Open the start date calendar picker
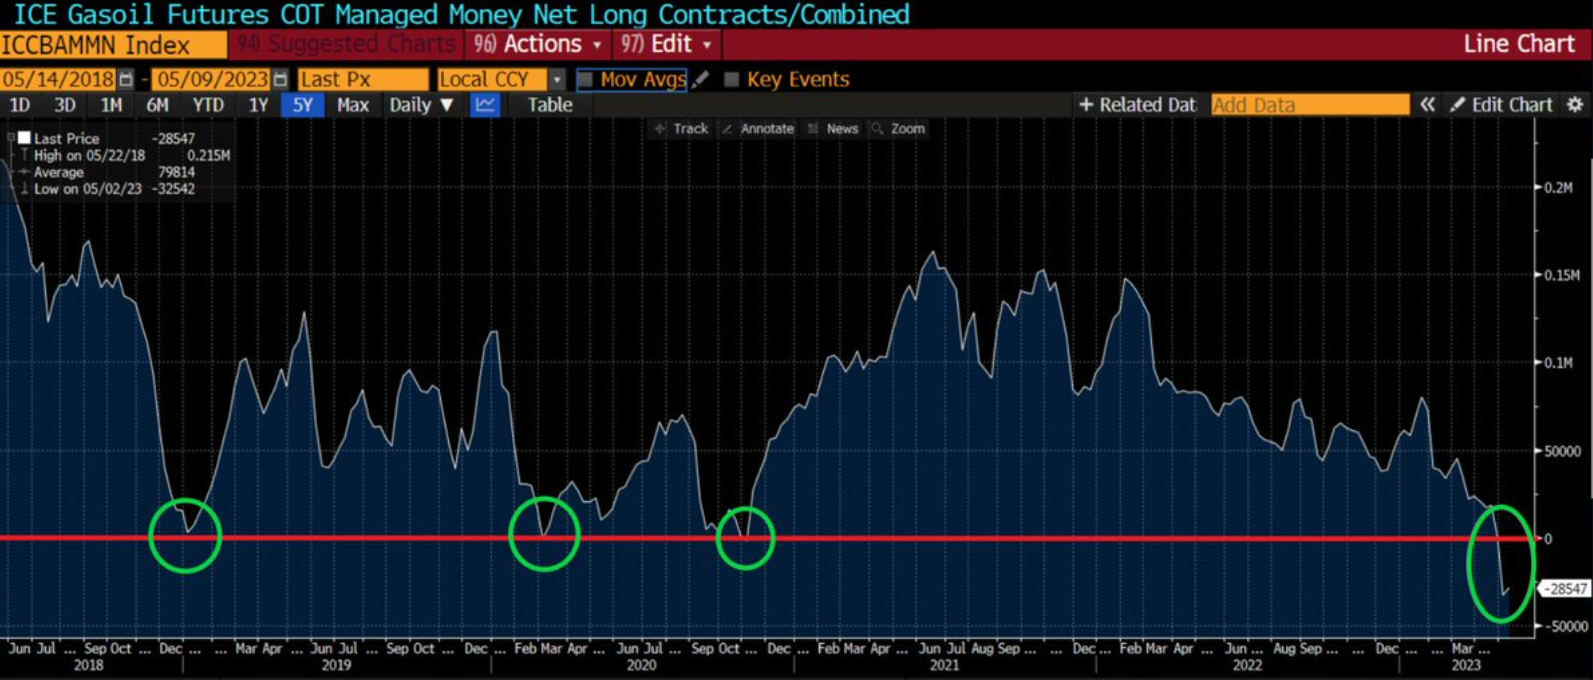The height and width of the screenshot is (680, 1593). (x=126, y=80)
